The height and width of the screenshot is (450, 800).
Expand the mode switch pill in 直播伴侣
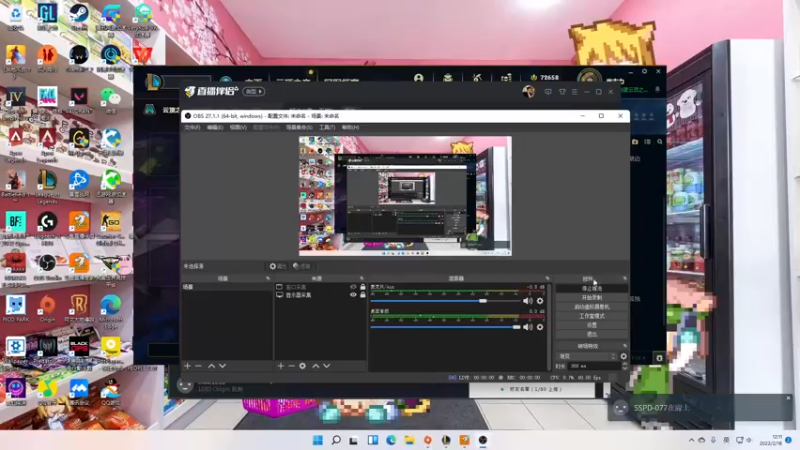click(x=254, y=91)
